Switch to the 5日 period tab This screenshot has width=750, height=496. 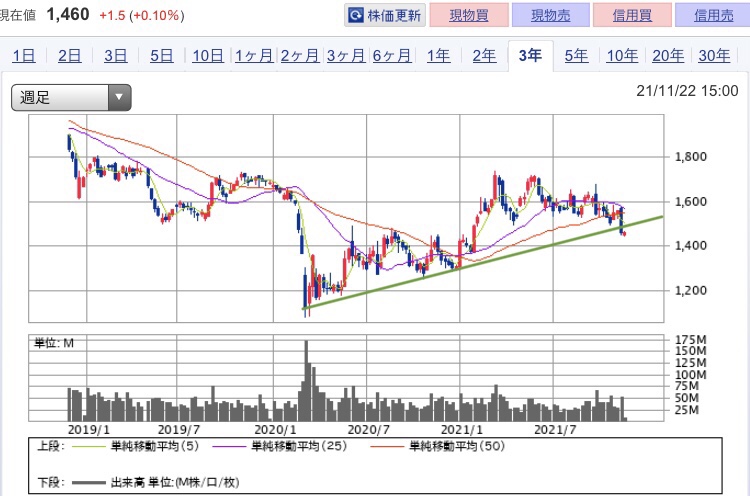(161, 56)
